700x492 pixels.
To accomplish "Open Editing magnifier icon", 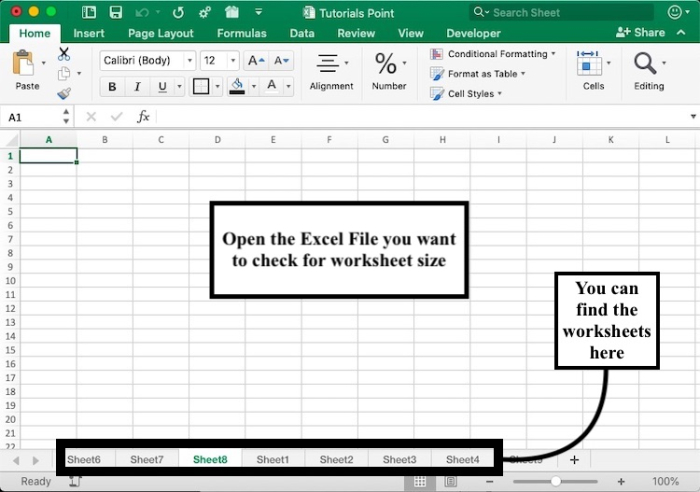I will [x=645, y=63].
